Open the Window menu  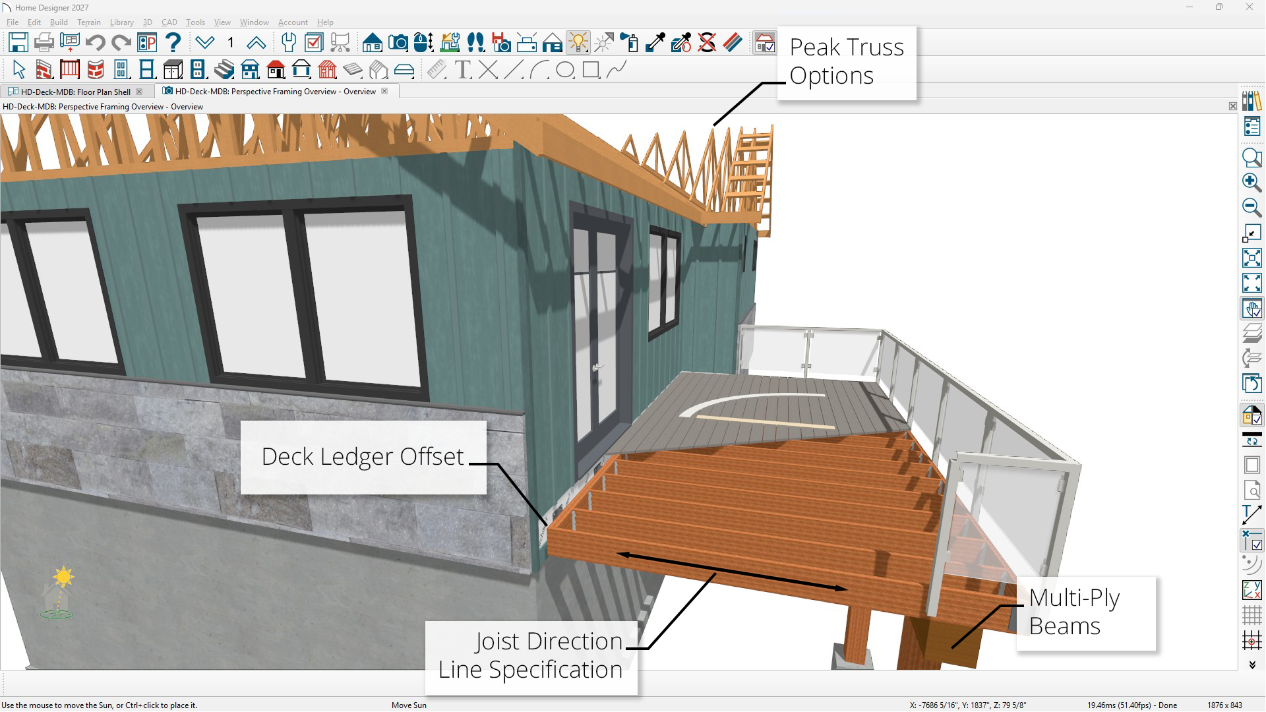coord(254,22)
